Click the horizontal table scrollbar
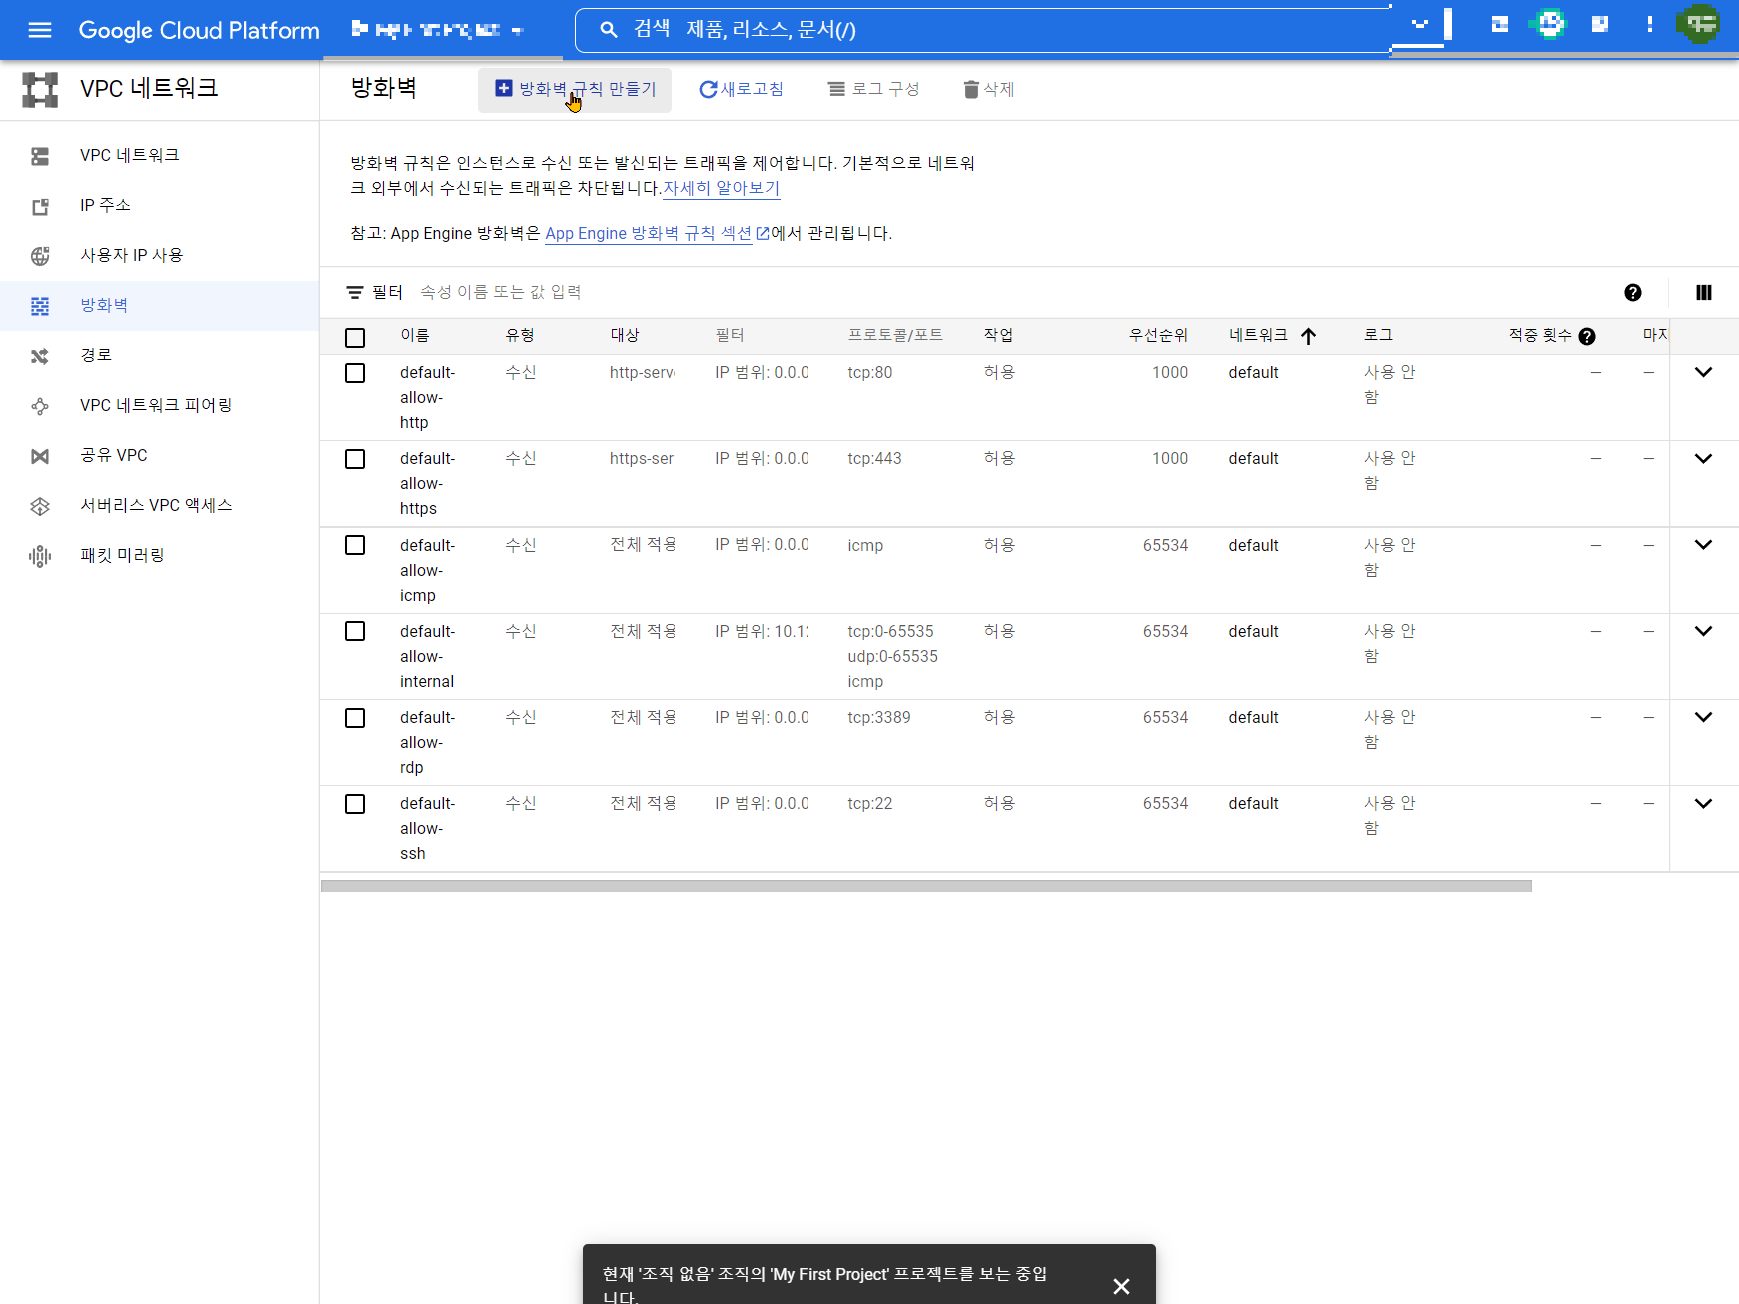Image resolution: width=1739 pixels, height=1304 pixels. [x=926, y=886]
